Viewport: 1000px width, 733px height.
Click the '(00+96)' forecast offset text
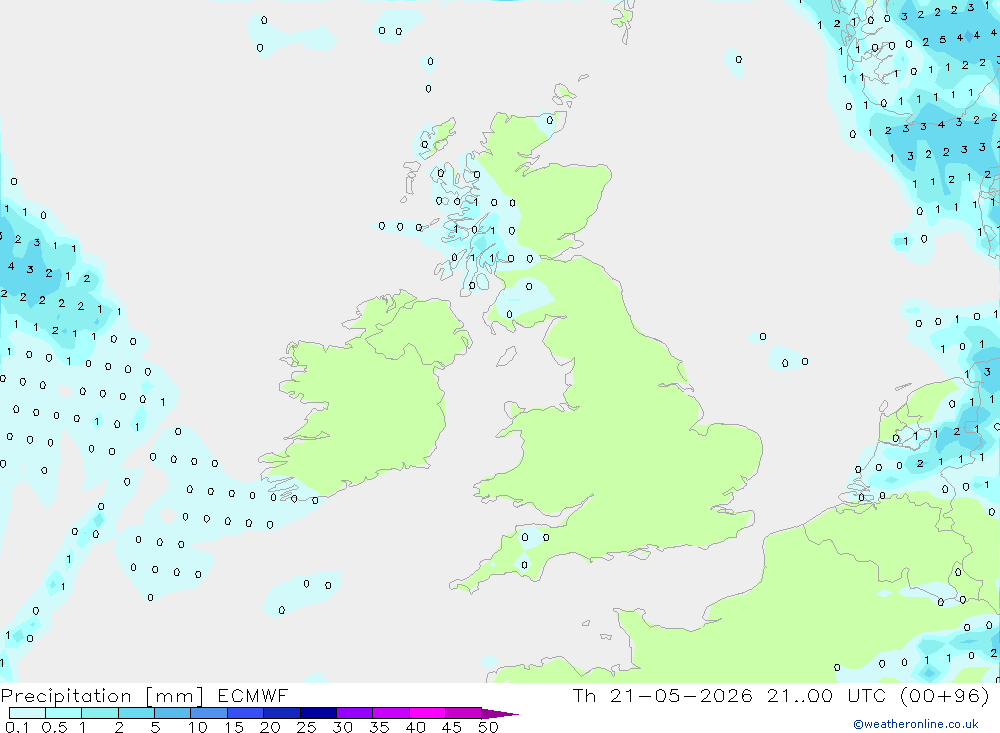coord(944,695)
